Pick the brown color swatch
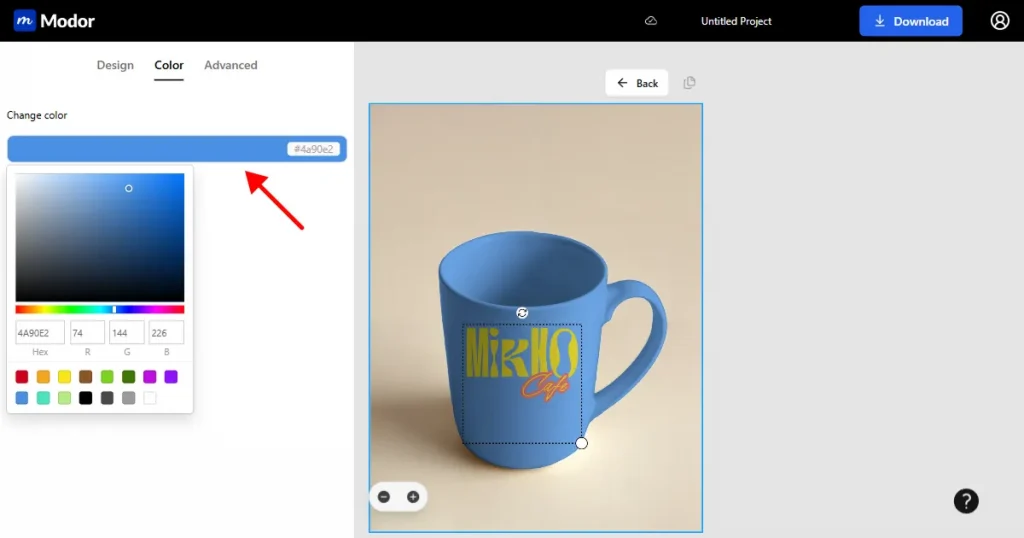The image size is (1024, 538). [86, 376]
